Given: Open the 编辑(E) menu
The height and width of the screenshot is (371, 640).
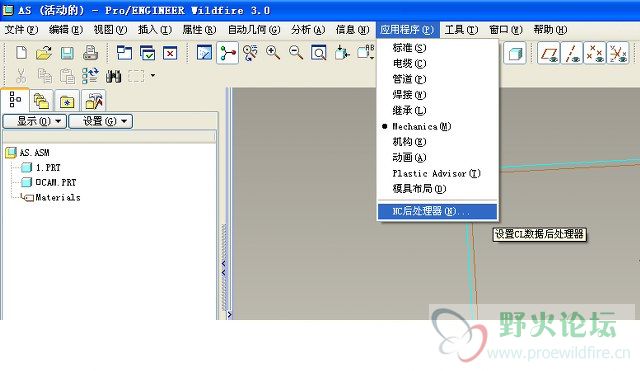Looking at the screenshot, I should tap(66, 30).
